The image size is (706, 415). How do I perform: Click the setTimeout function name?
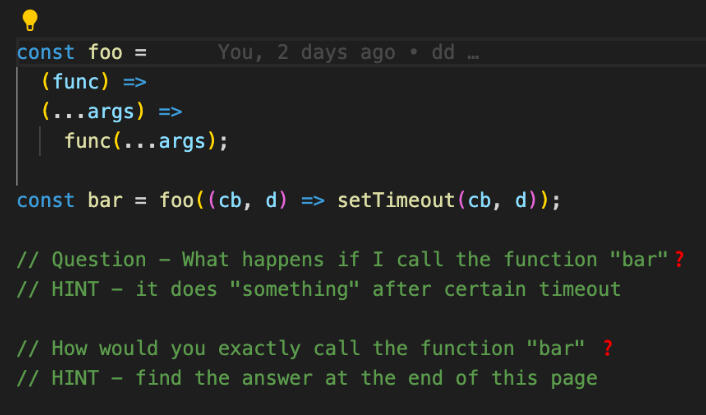coord(396,200)
